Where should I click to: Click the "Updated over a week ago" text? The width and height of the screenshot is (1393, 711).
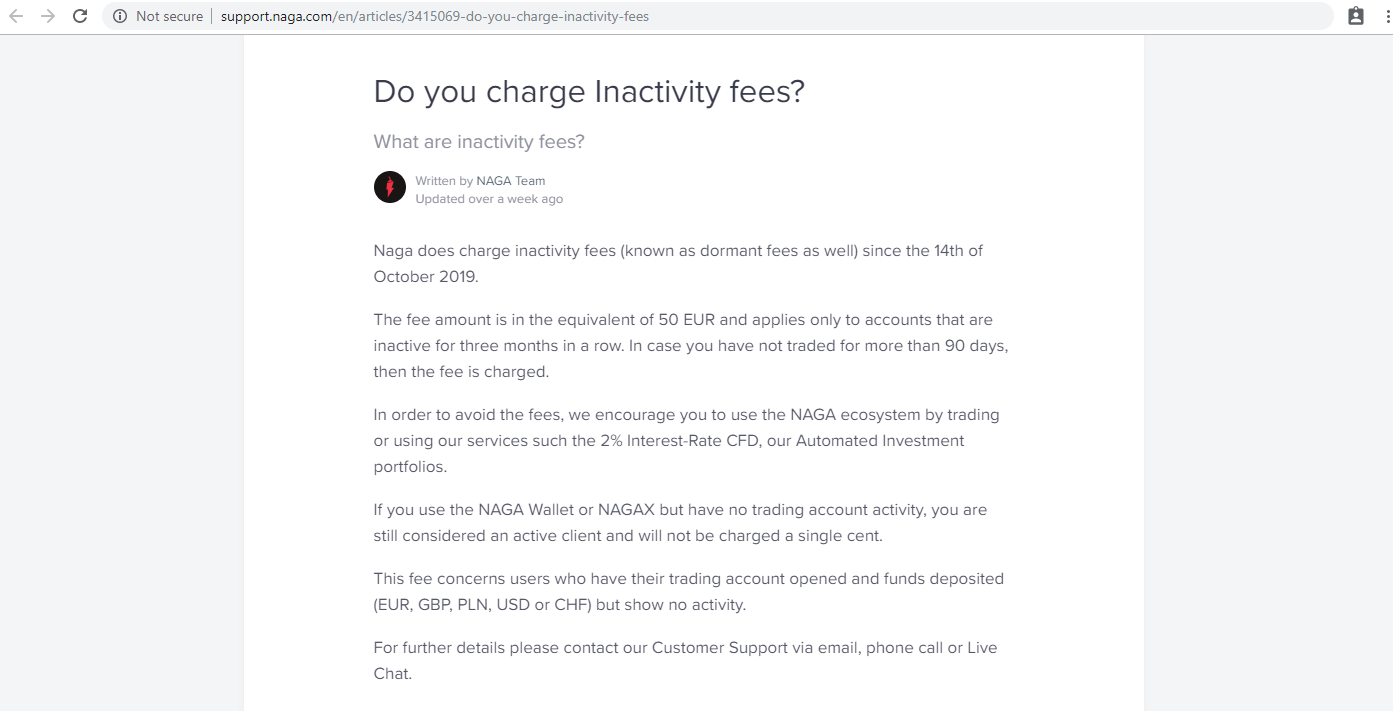(x=489, y=199)
